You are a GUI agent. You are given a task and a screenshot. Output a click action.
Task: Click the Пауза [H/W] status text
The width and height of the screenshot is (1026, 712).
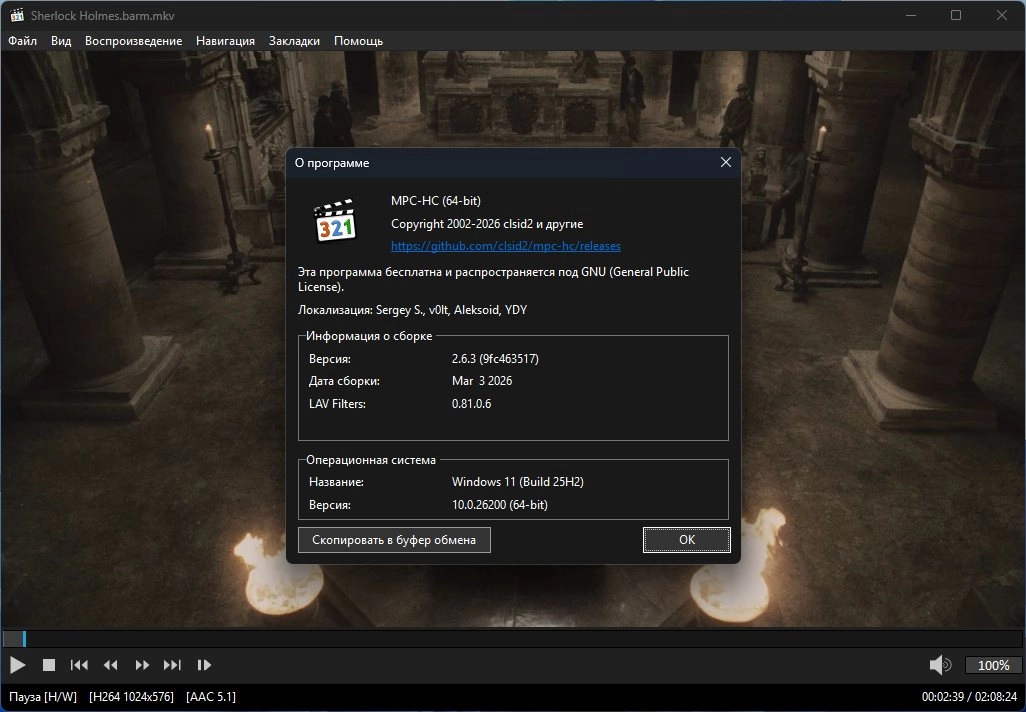[x=43, y=697]
